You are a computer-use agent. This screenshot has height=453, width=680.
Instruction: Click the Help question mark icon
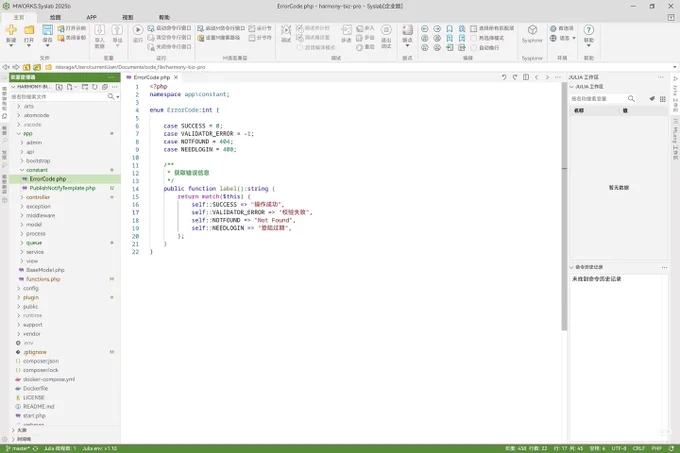click(x=588, y=30)
